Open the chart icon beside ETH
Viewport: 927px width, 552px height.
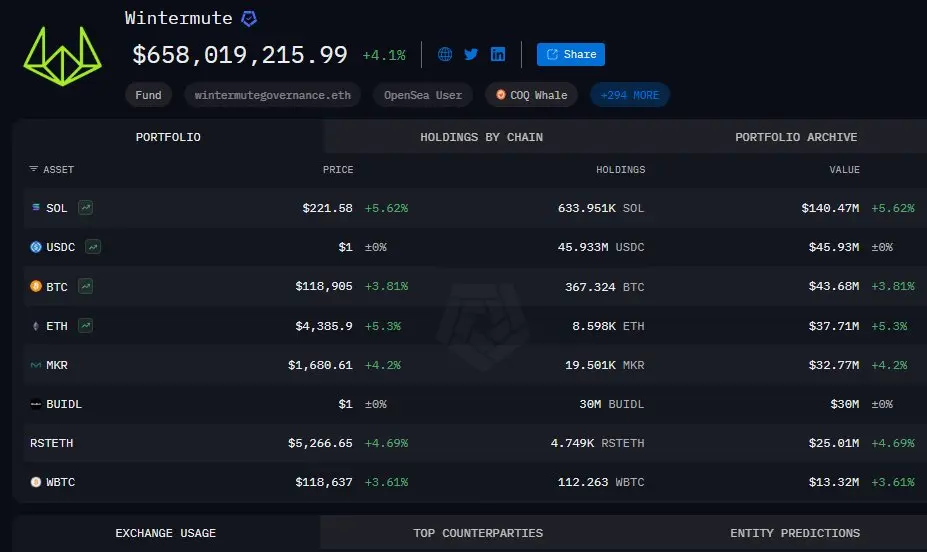[x=86, y=325]
